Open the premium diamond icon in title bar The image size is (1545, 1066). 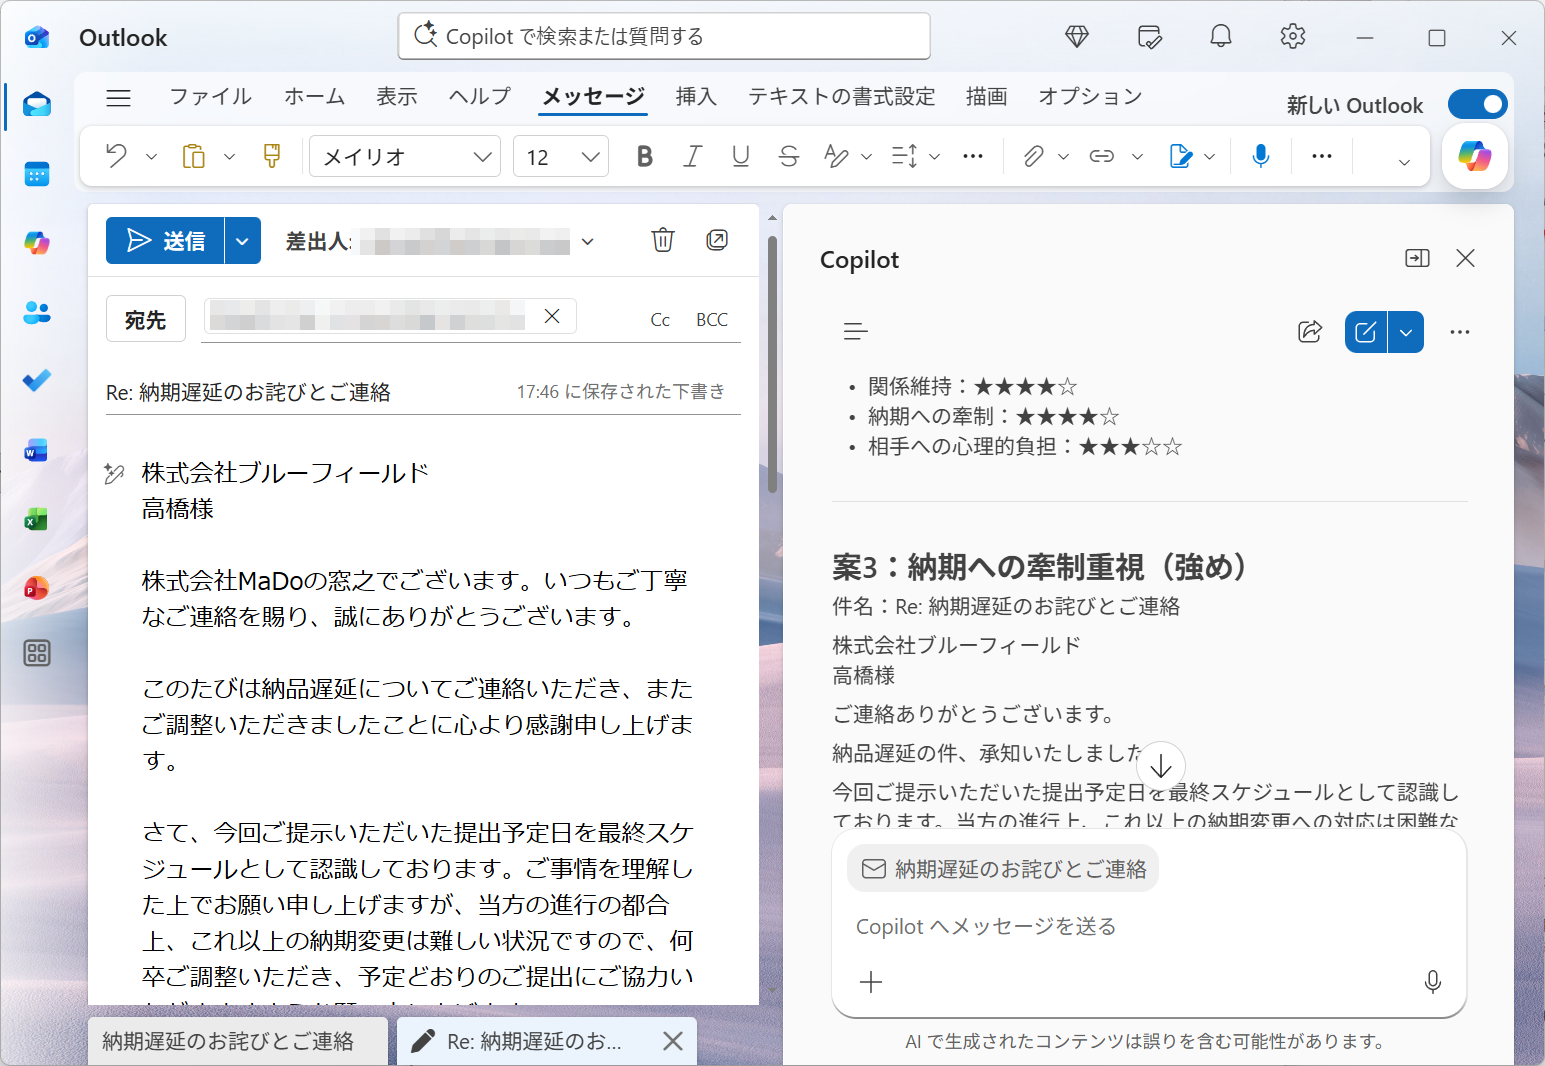tap(1077, 37)
